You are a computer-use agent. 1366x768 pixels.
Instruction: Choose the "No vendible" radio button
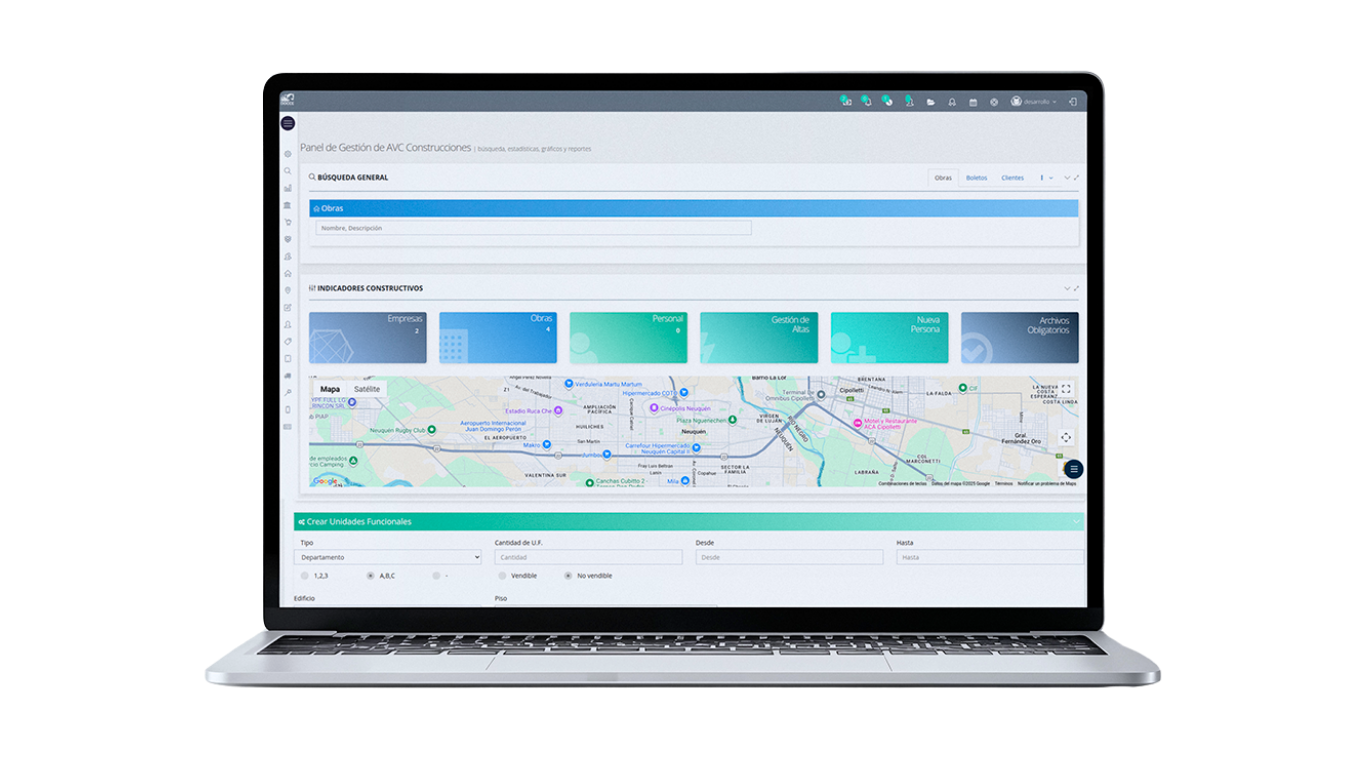click(569, 576)
